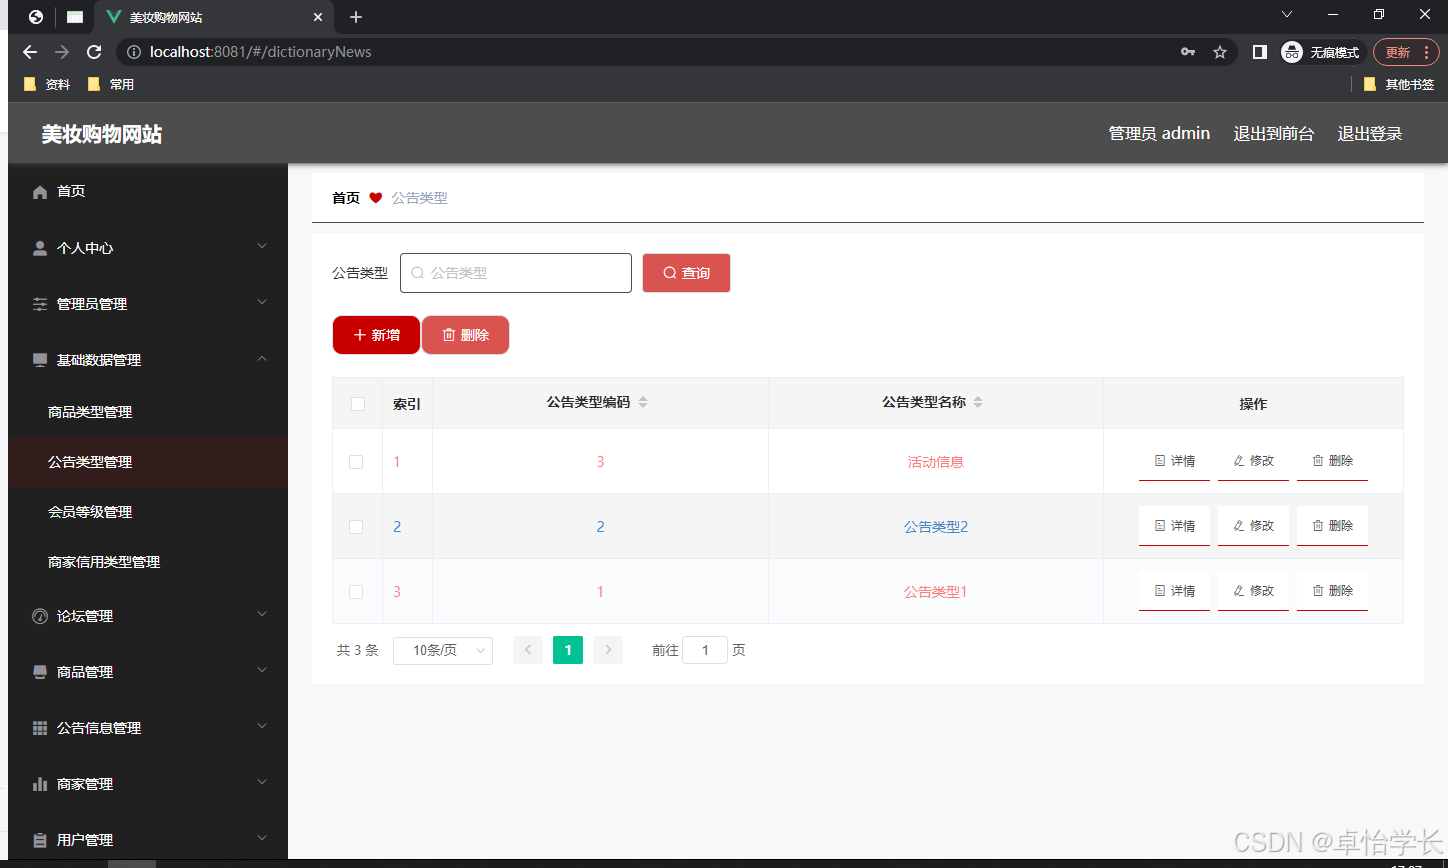Open 商家信用类型管理 in the sidebar
The width and height of the screenshot is (1448, 868).
148,562
